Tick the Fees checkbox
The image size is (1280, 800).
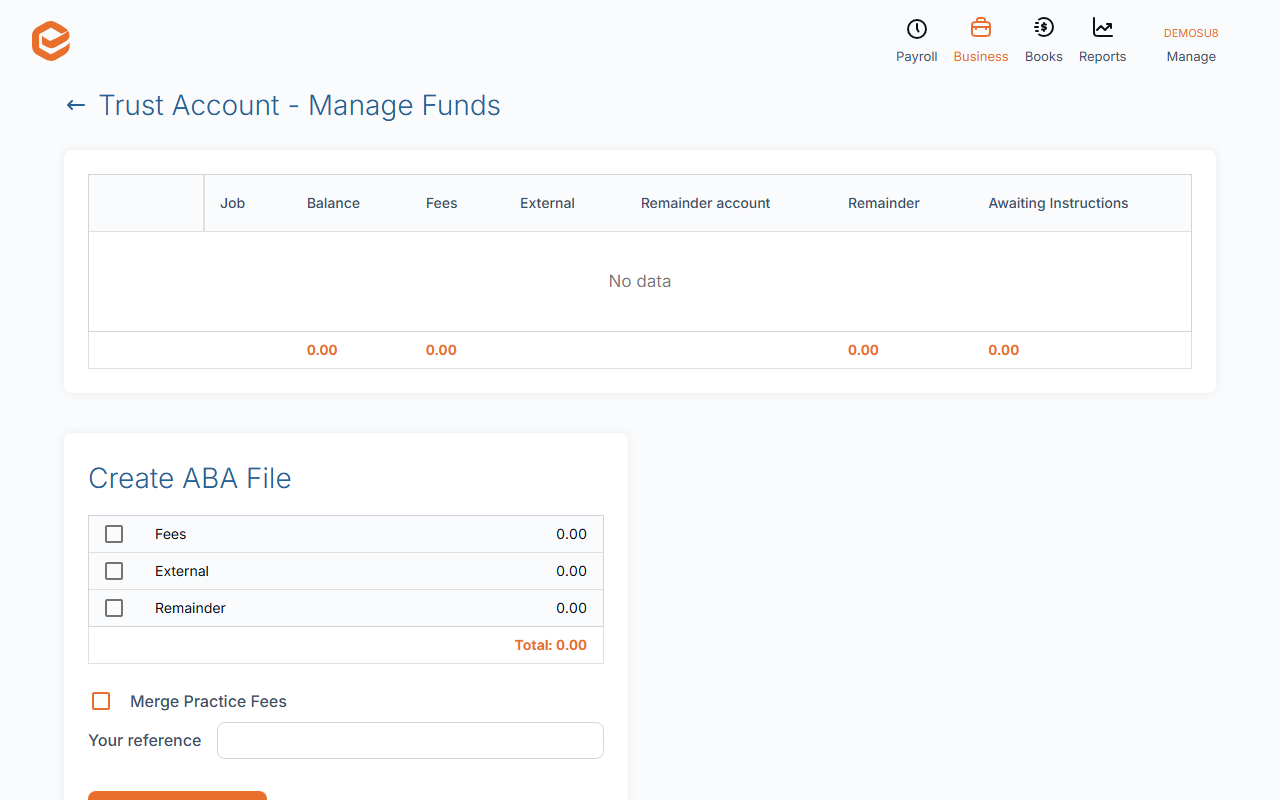pos(114,534)
